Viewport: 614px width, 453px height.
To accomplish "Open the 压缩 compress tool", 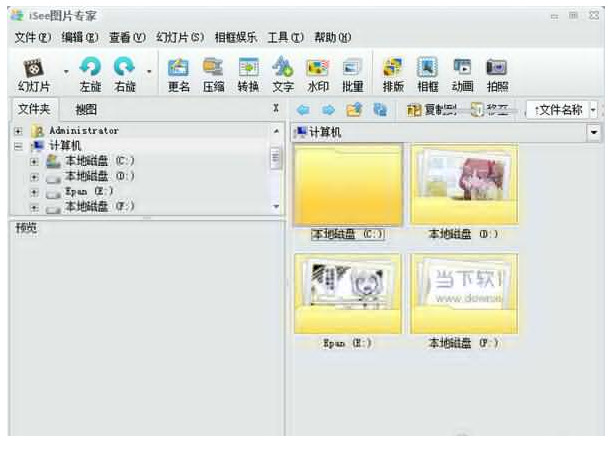I will [x=213, y=75].
